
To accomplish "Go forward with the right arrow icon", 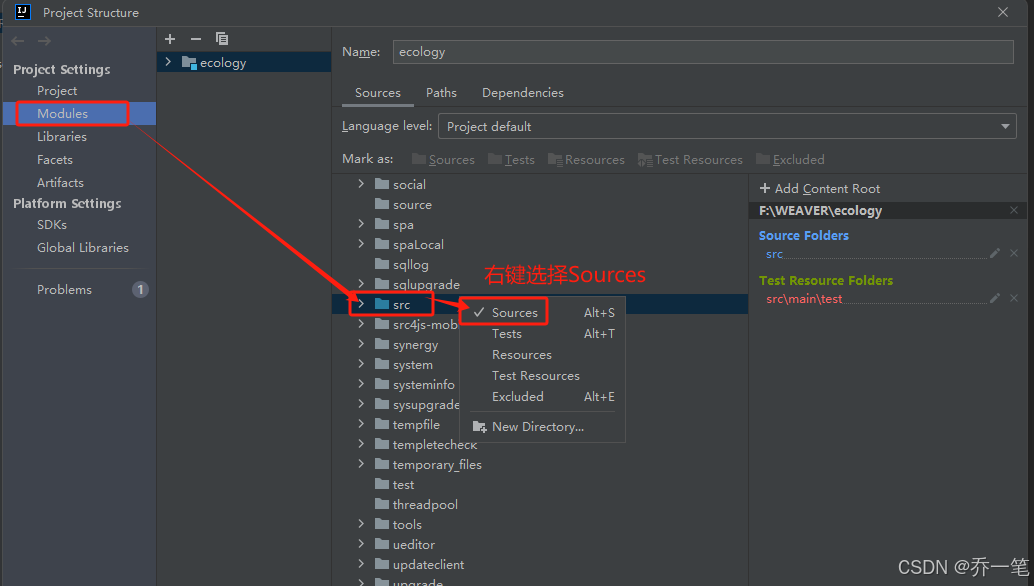I will click(x=44, y=41).
